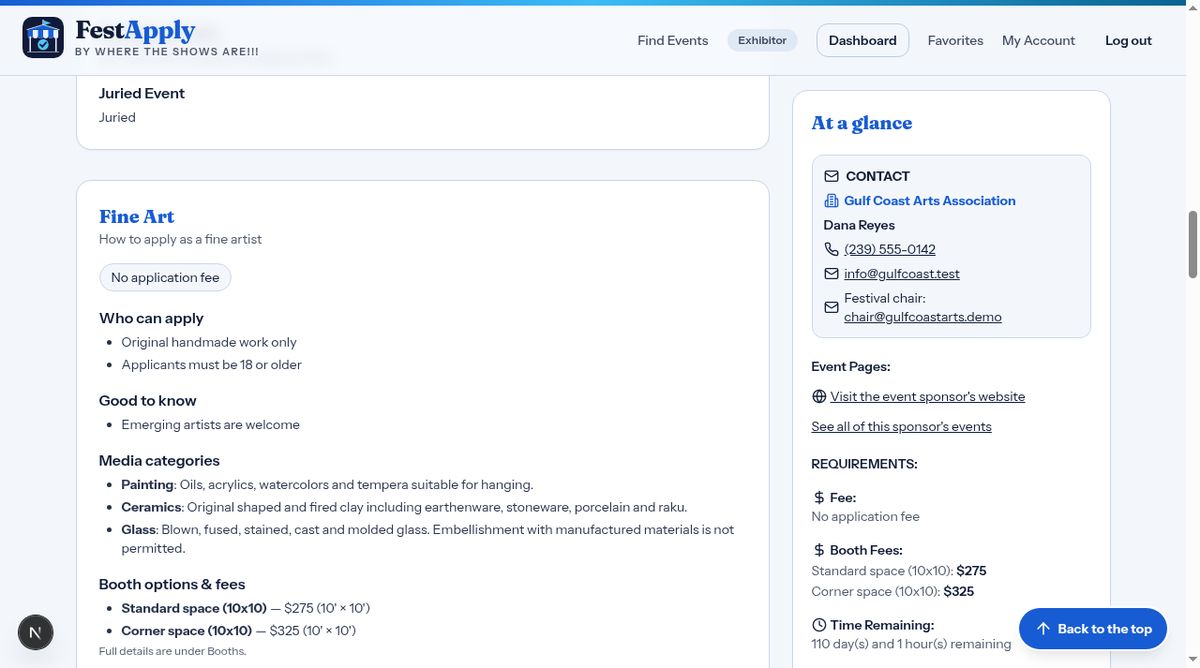This screenshot has width=1200, height=668.
Task: Click the Original handmade work only bullet
Action: [209, 342]
